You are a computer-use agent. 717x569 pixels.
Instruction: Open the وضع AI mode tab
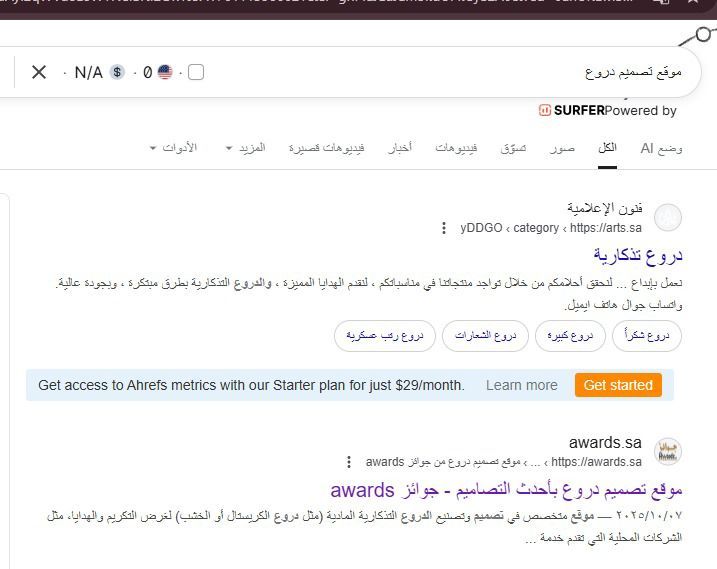pyautogui.click(x=661, y=148)
